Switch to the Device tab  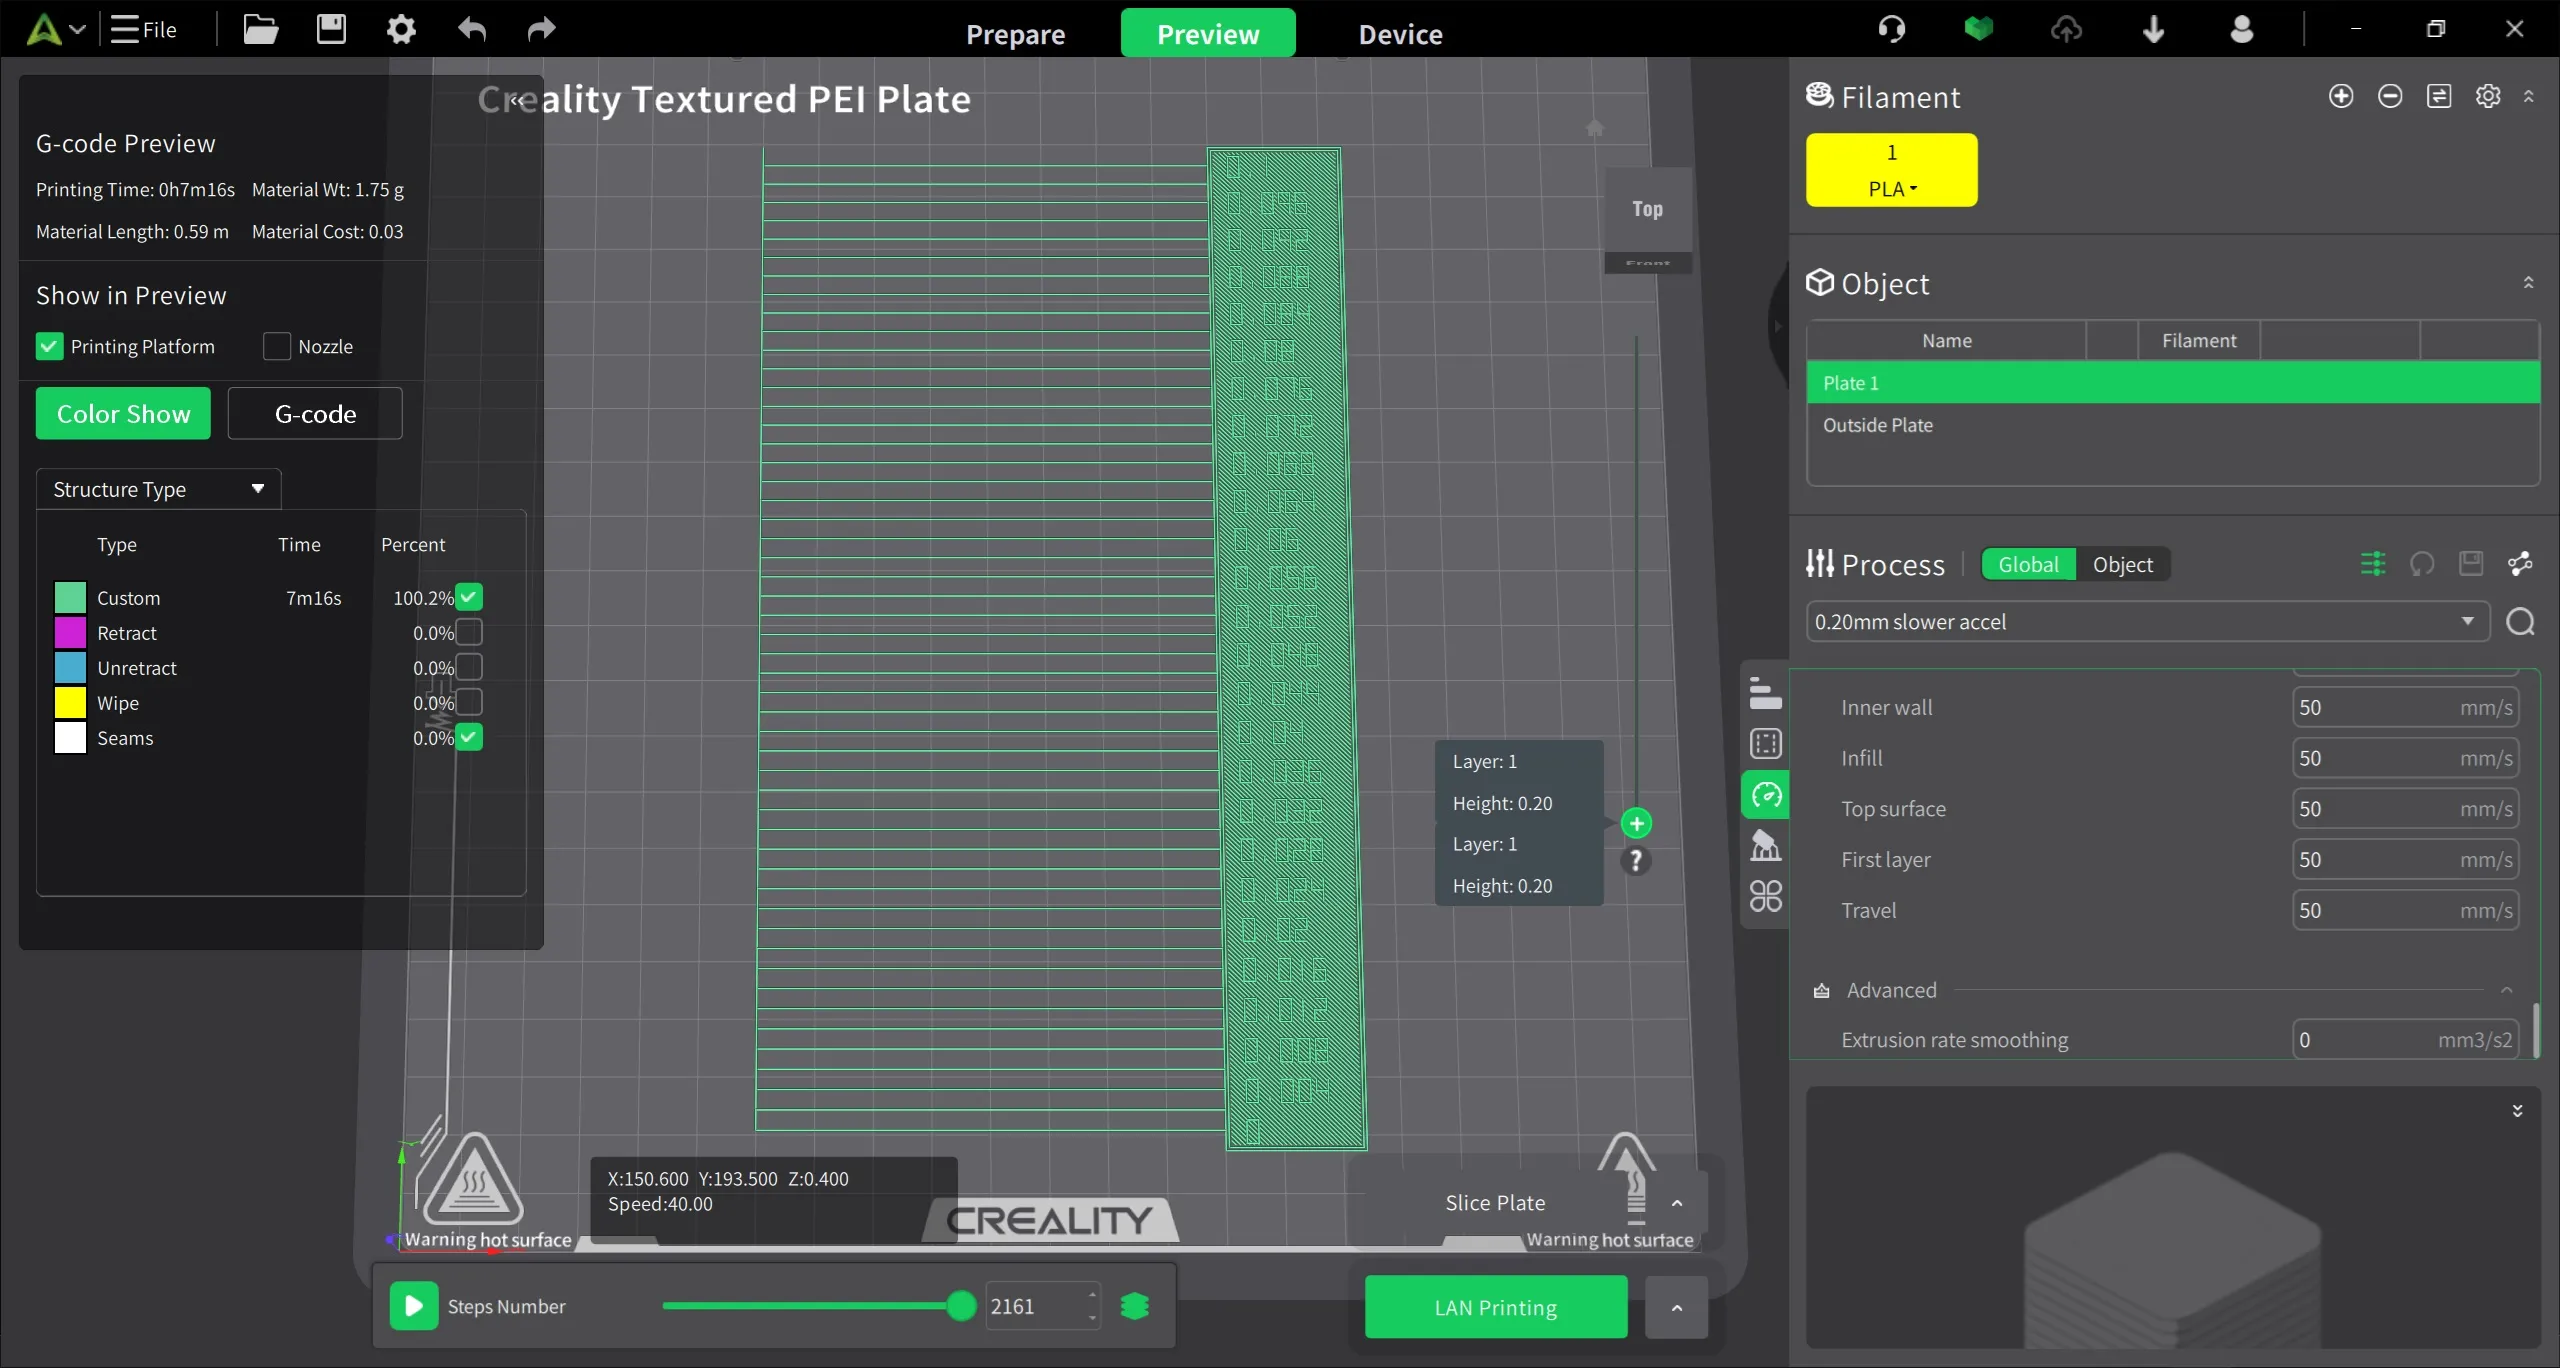tap(1400, 34)
